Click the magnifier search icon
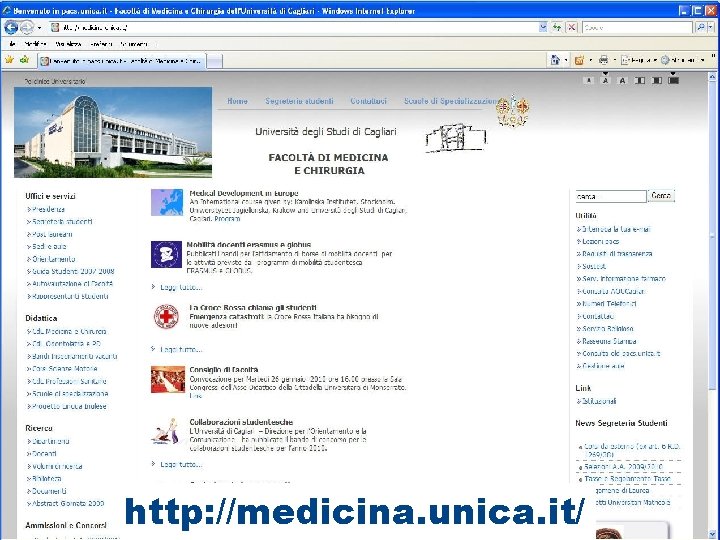Viewport: 720px width, 540px height. tap(700, 28)
